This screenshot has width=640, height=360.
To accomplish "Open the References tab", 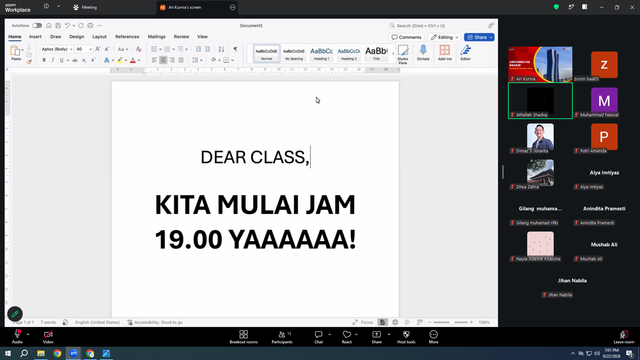I will coord(127,37).
